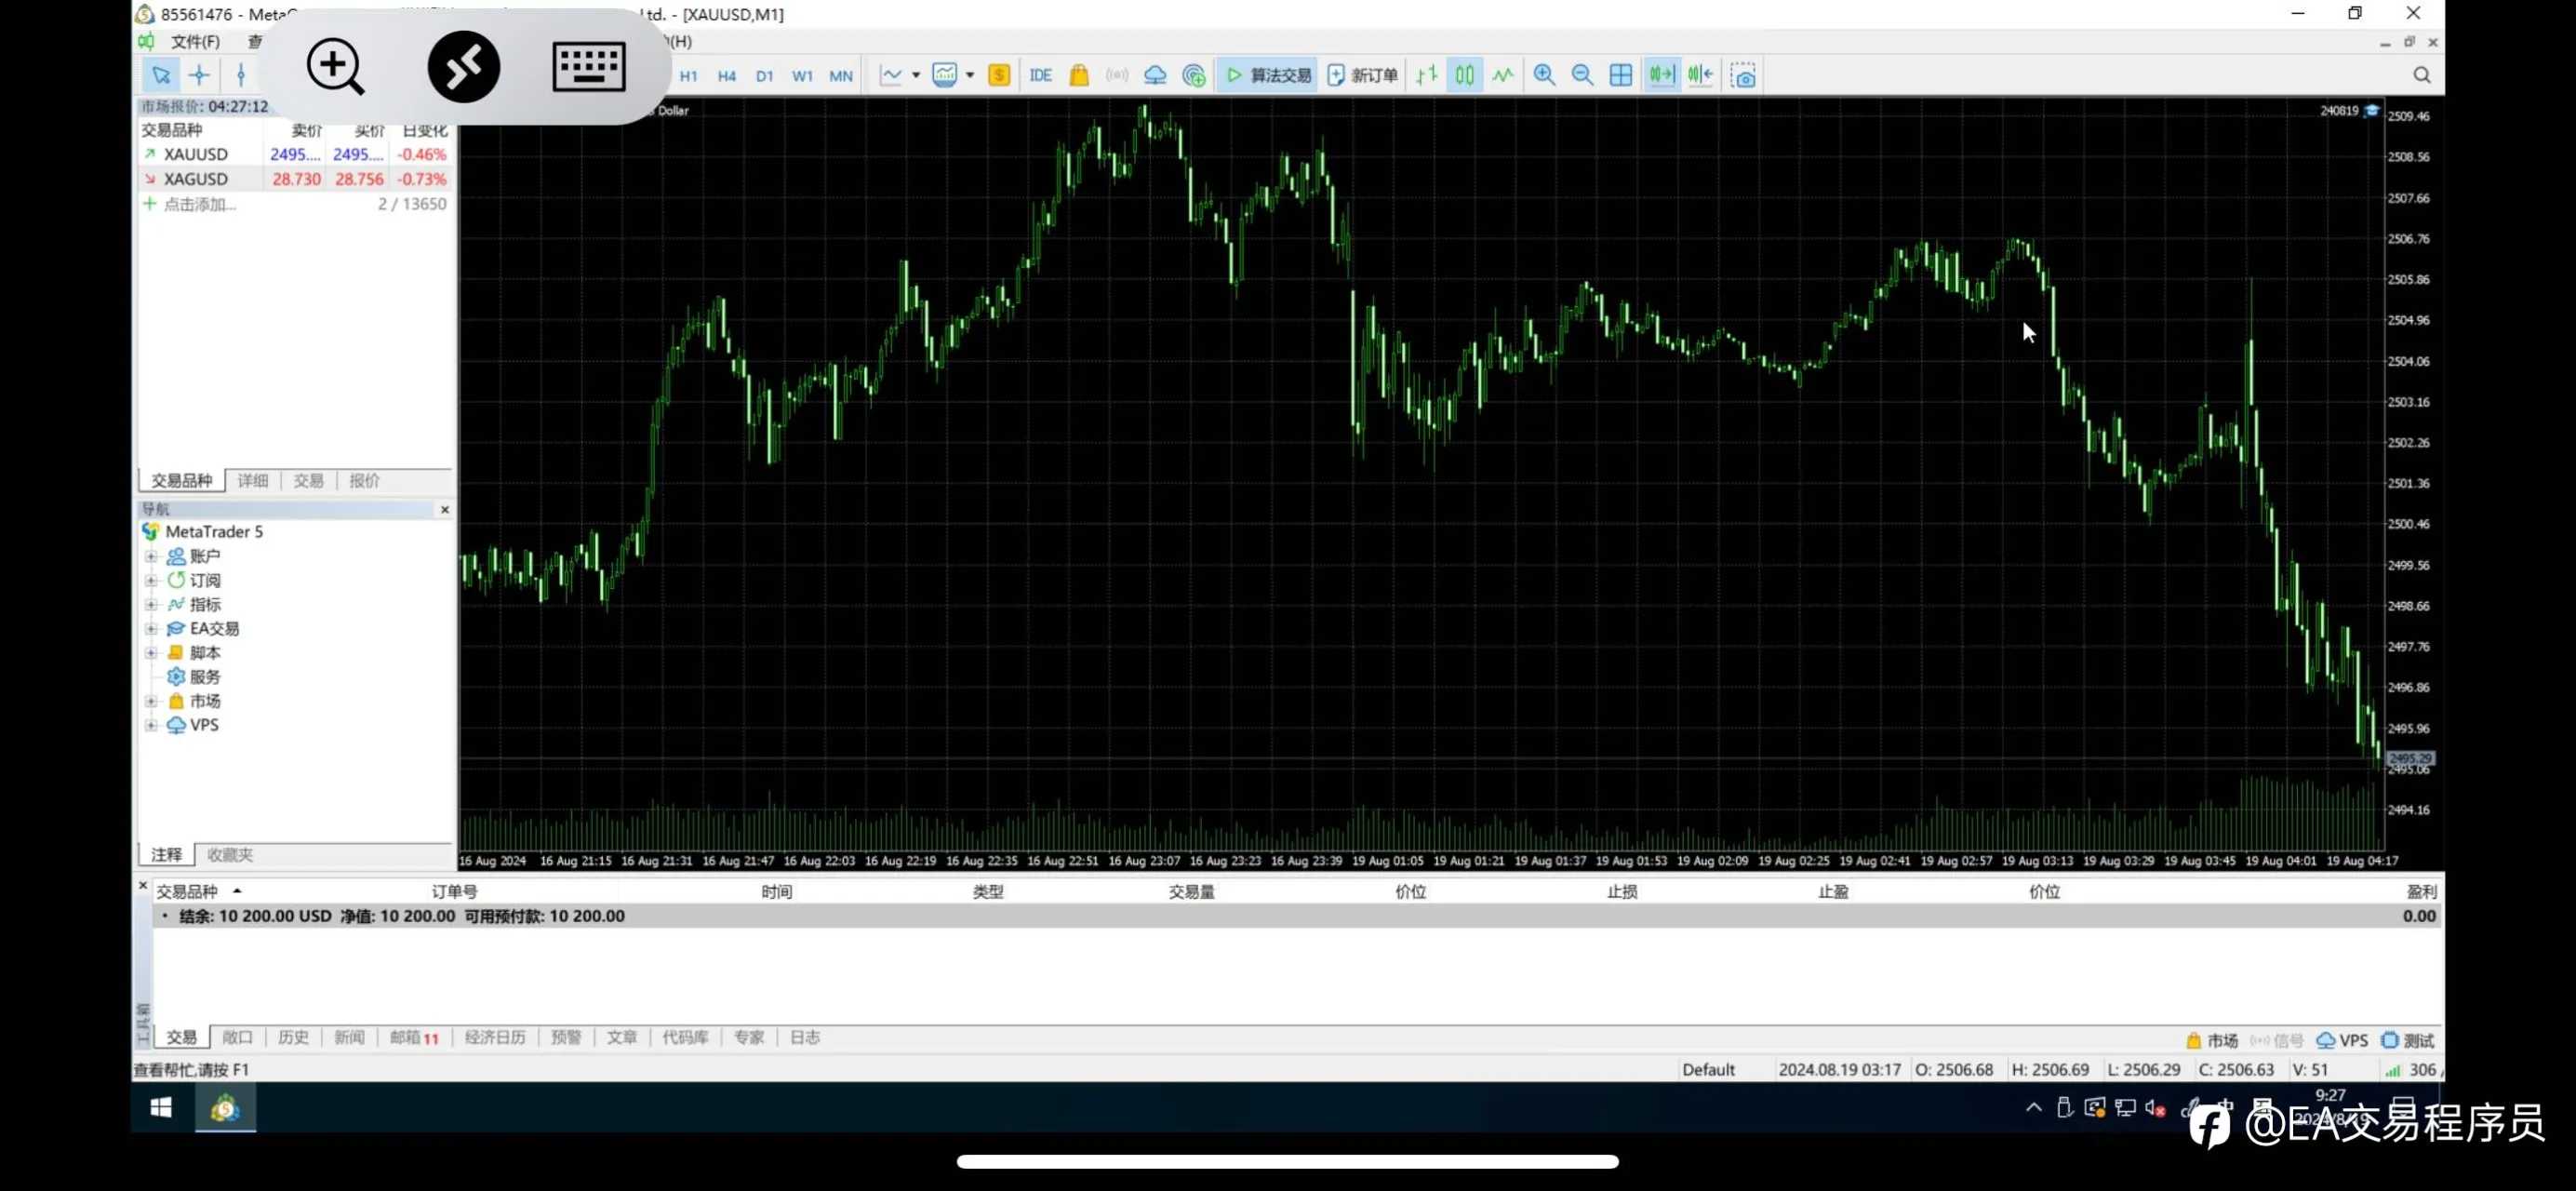Toggle chart auto scroll button
The width and height of the screenshot is (2576, 1191).
(x=1661, y=75)
